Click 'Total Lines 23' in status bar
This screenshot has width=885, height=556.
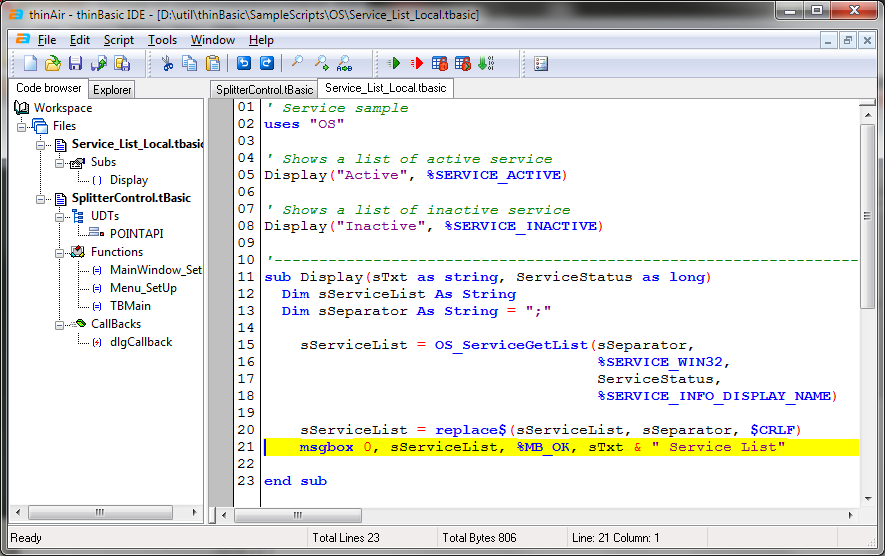pos(346,538)
